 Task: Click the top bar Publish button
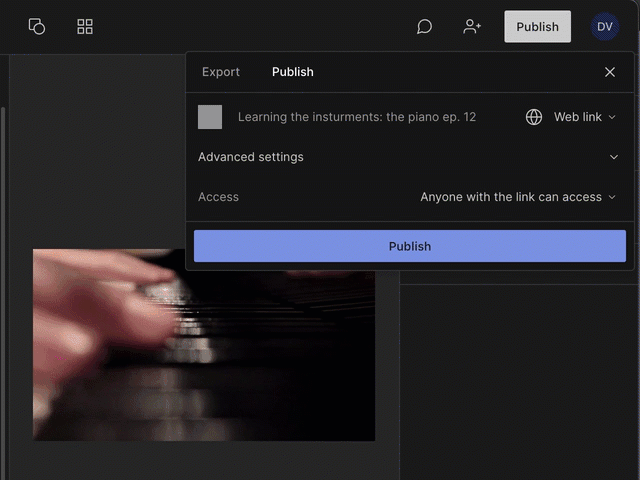(x=537, y=27)
